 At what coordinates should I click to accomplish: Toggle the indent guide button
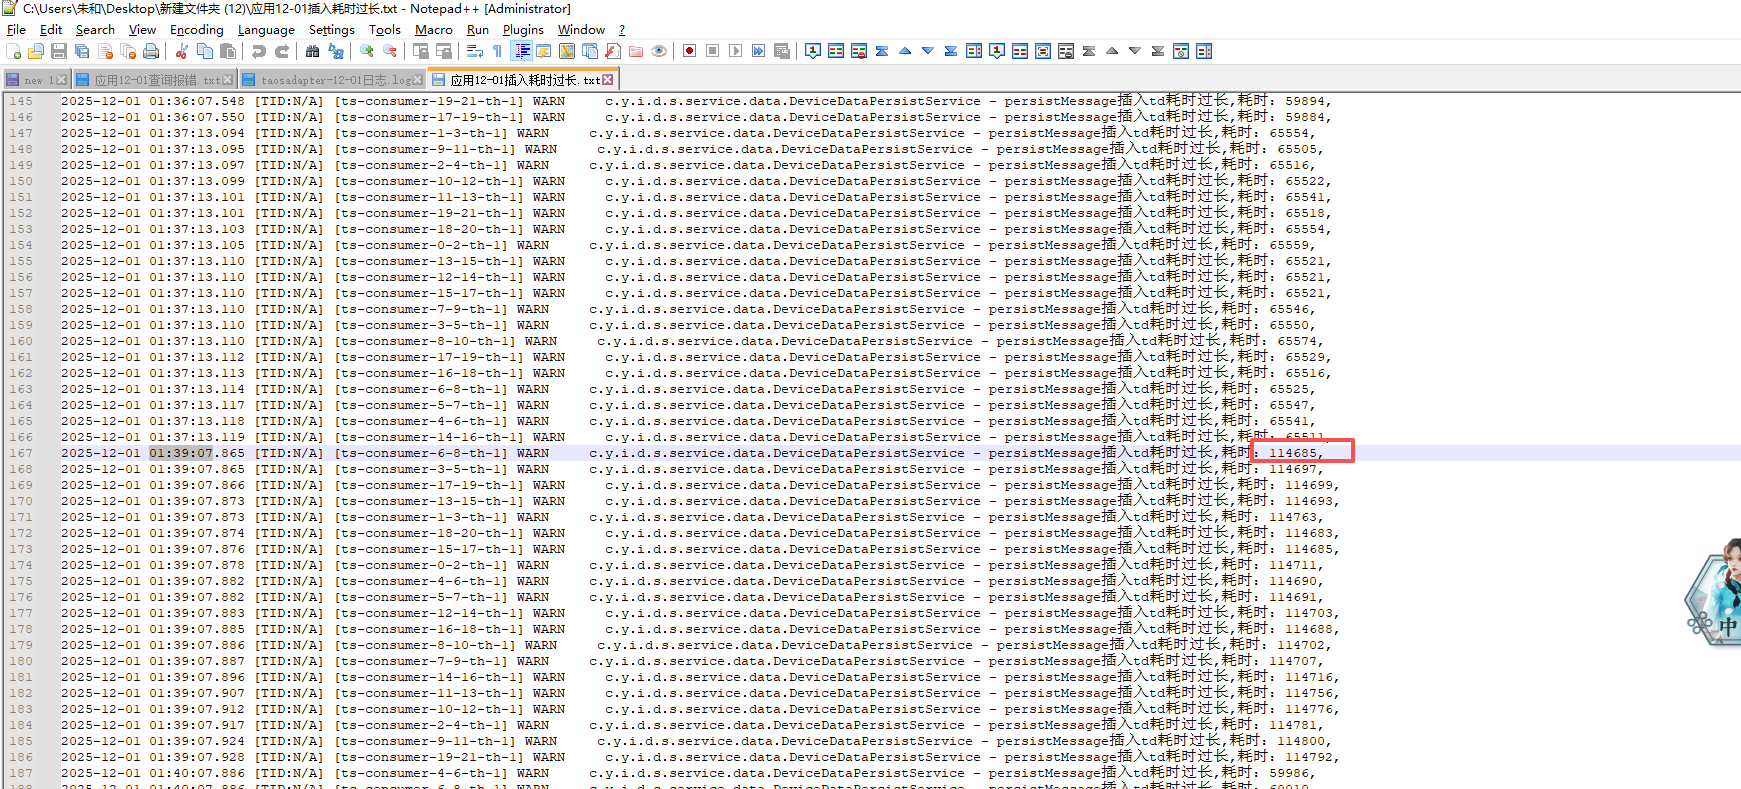(x=521, y=51)
